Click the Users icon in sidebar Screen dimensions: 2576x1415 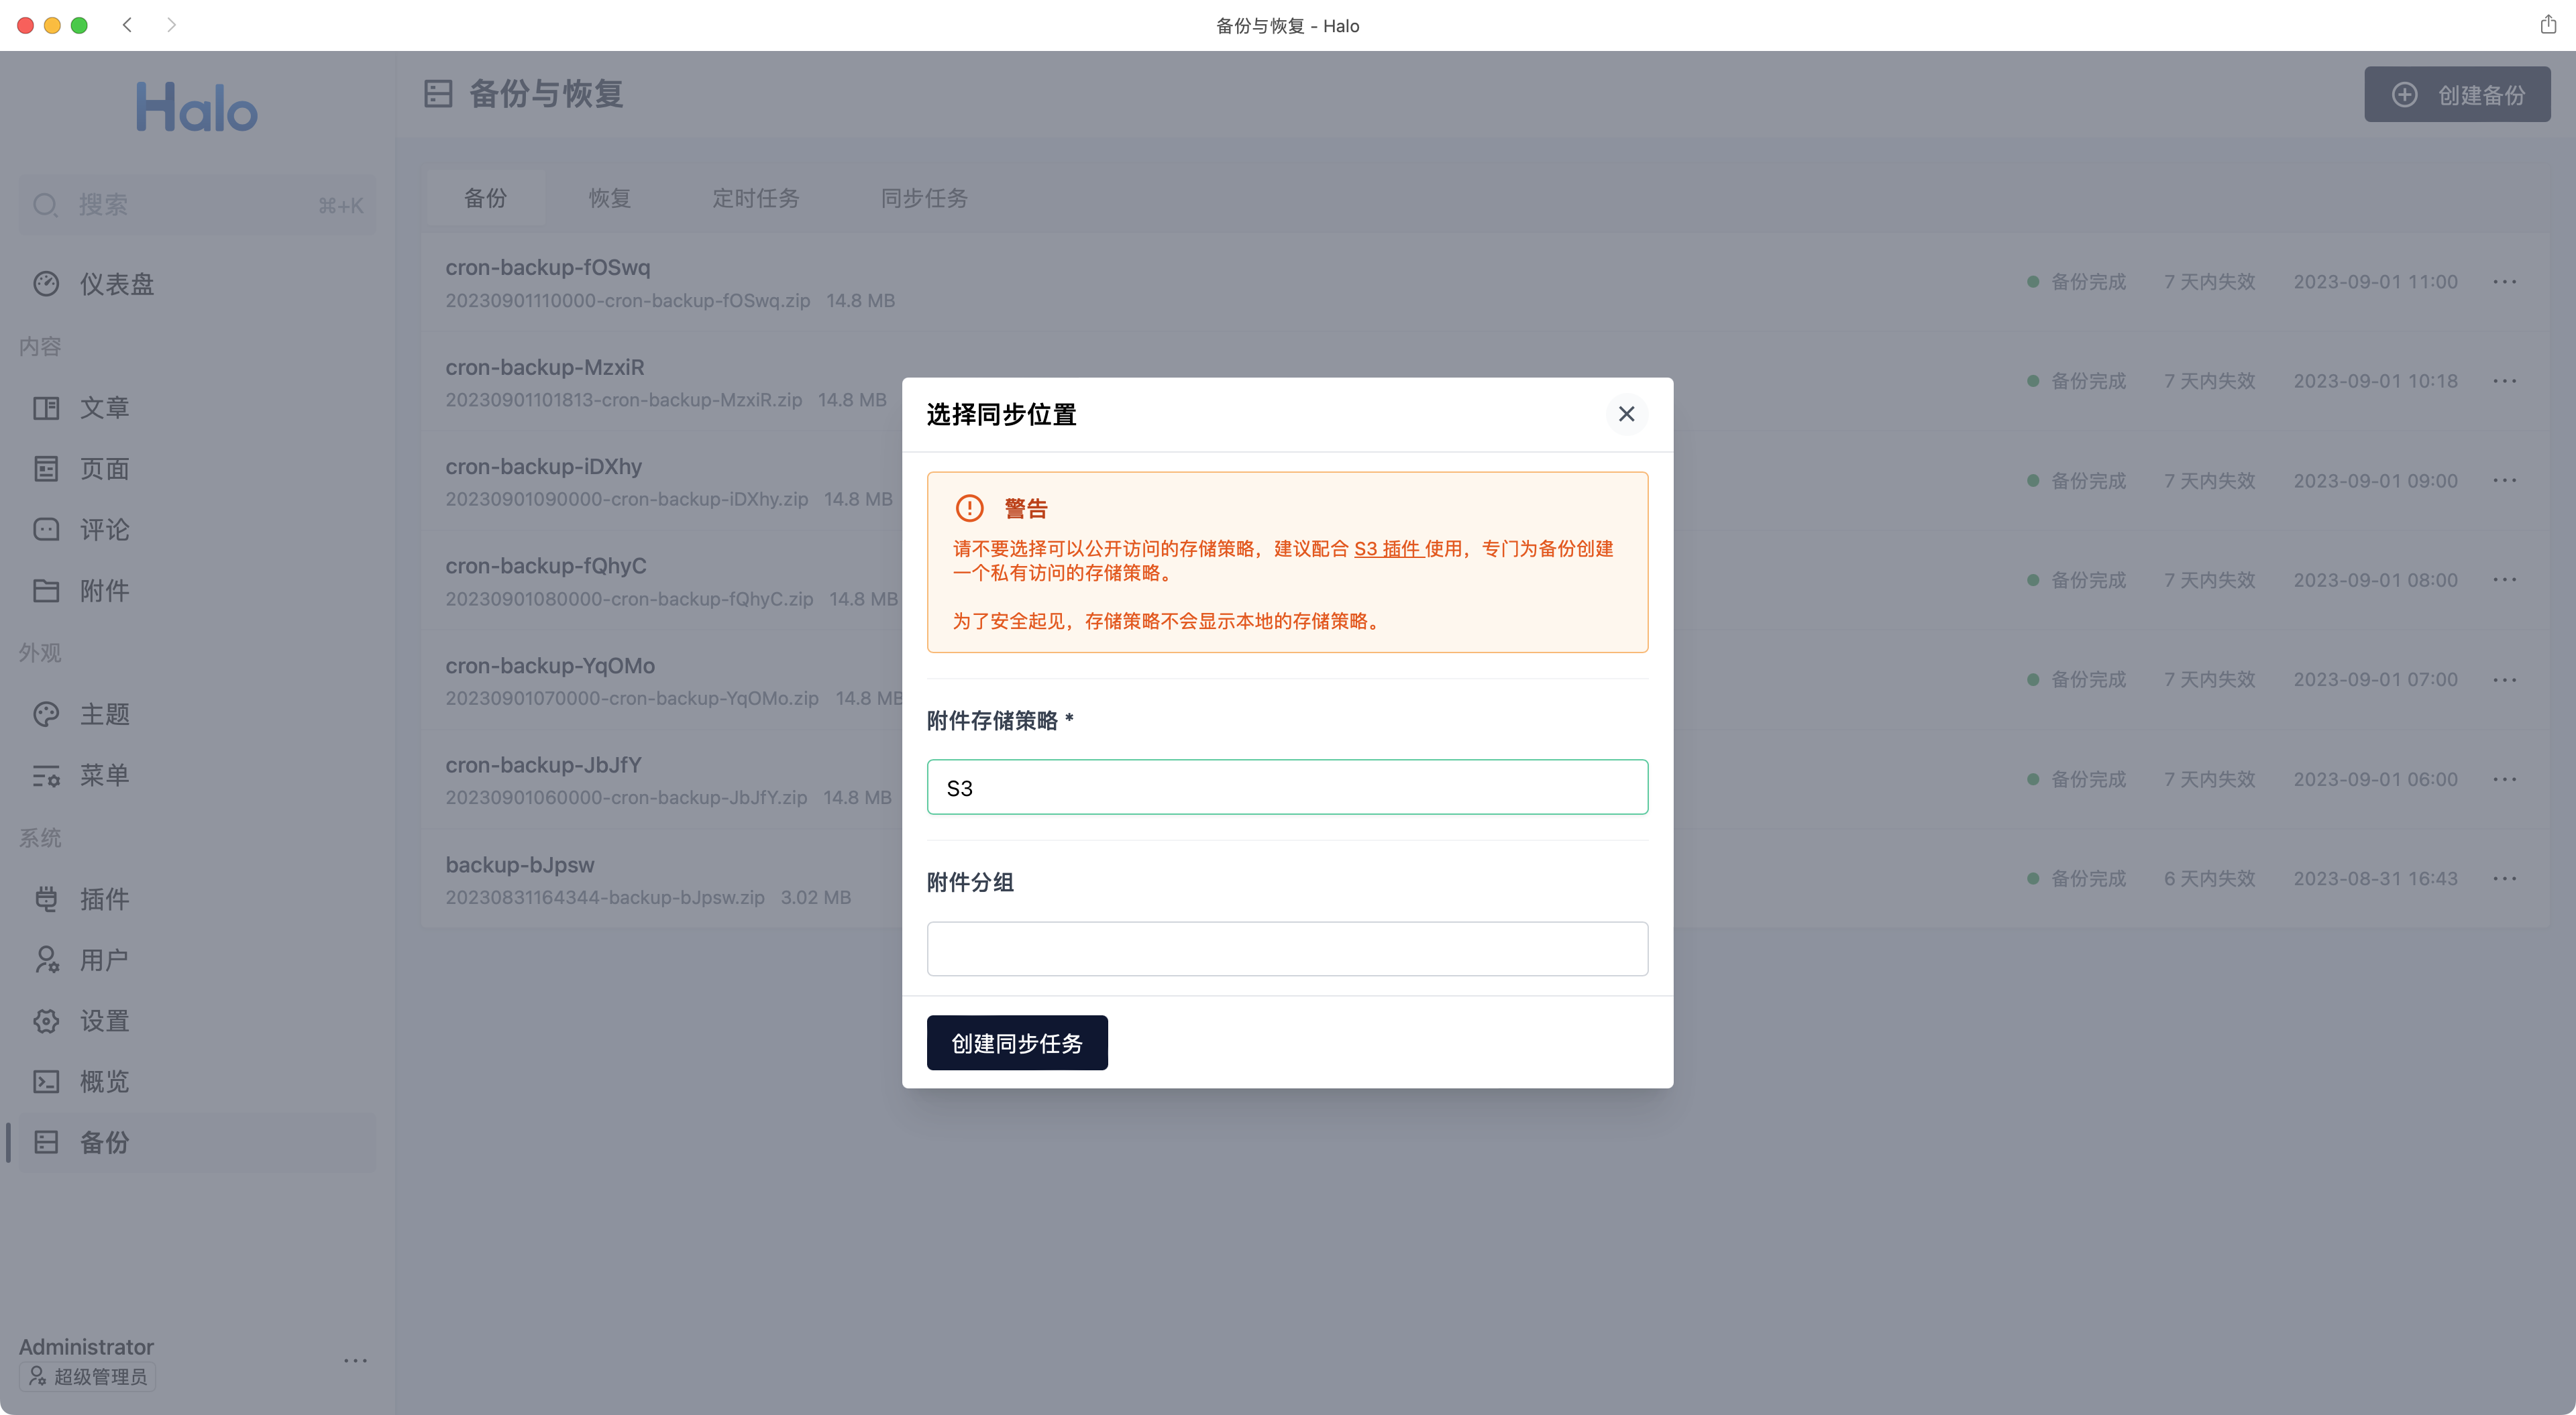tap(46, 960)
